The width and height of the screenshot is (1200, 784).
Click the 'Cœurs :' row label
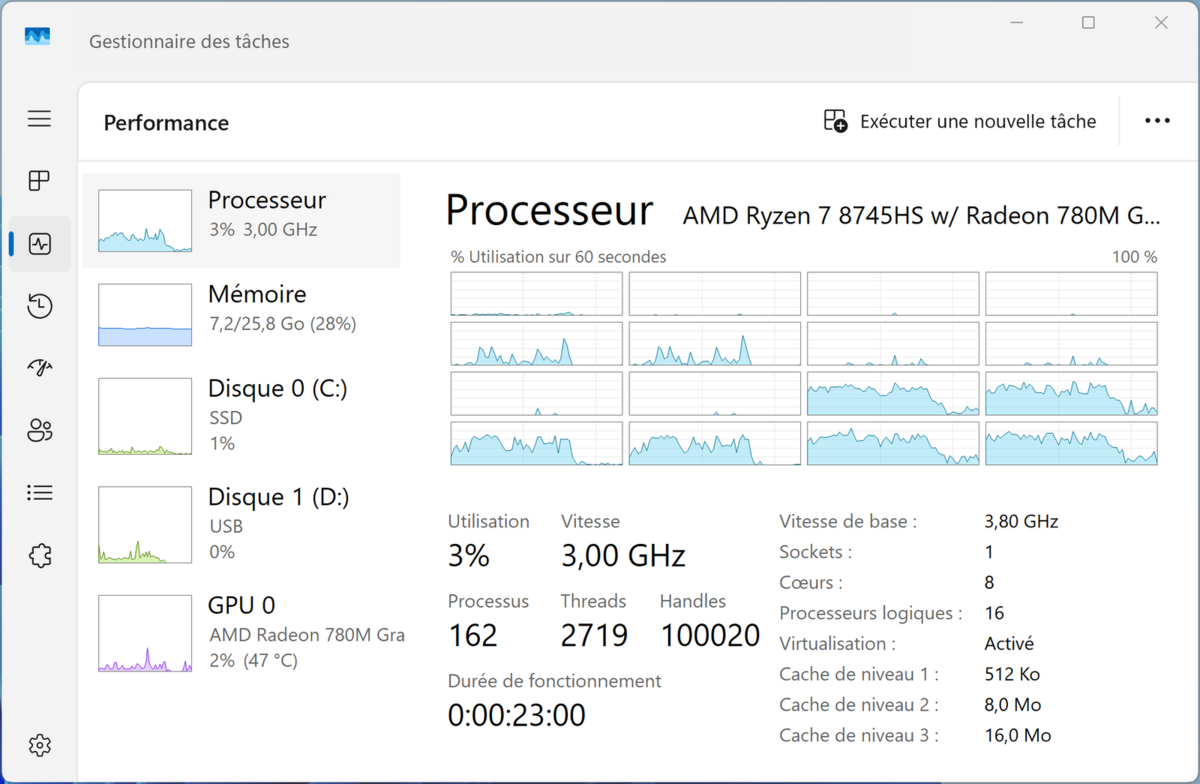pyautogui.click(x=810, y=582)
